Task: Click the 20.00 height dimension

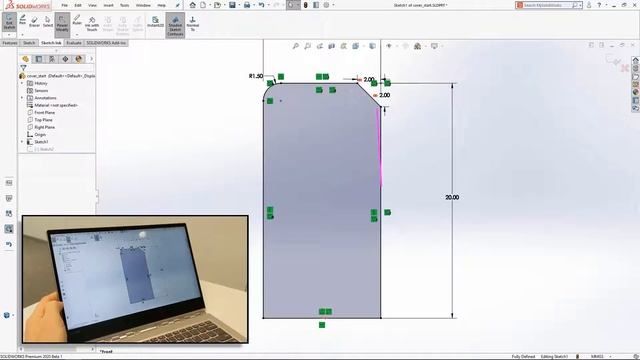Action: [452, 197]
